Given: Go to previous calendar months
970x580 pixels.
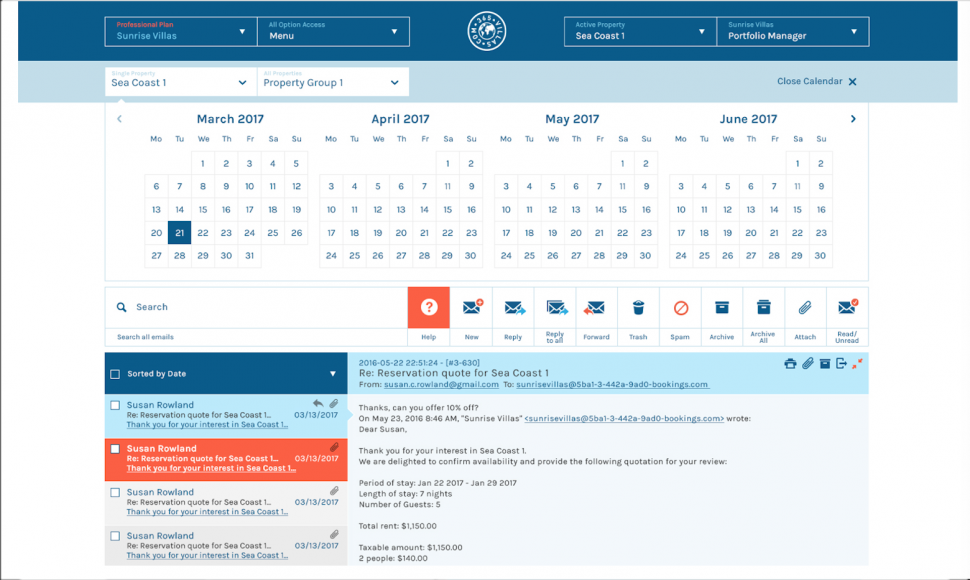Looking at the screenshot, I should 119,119.
